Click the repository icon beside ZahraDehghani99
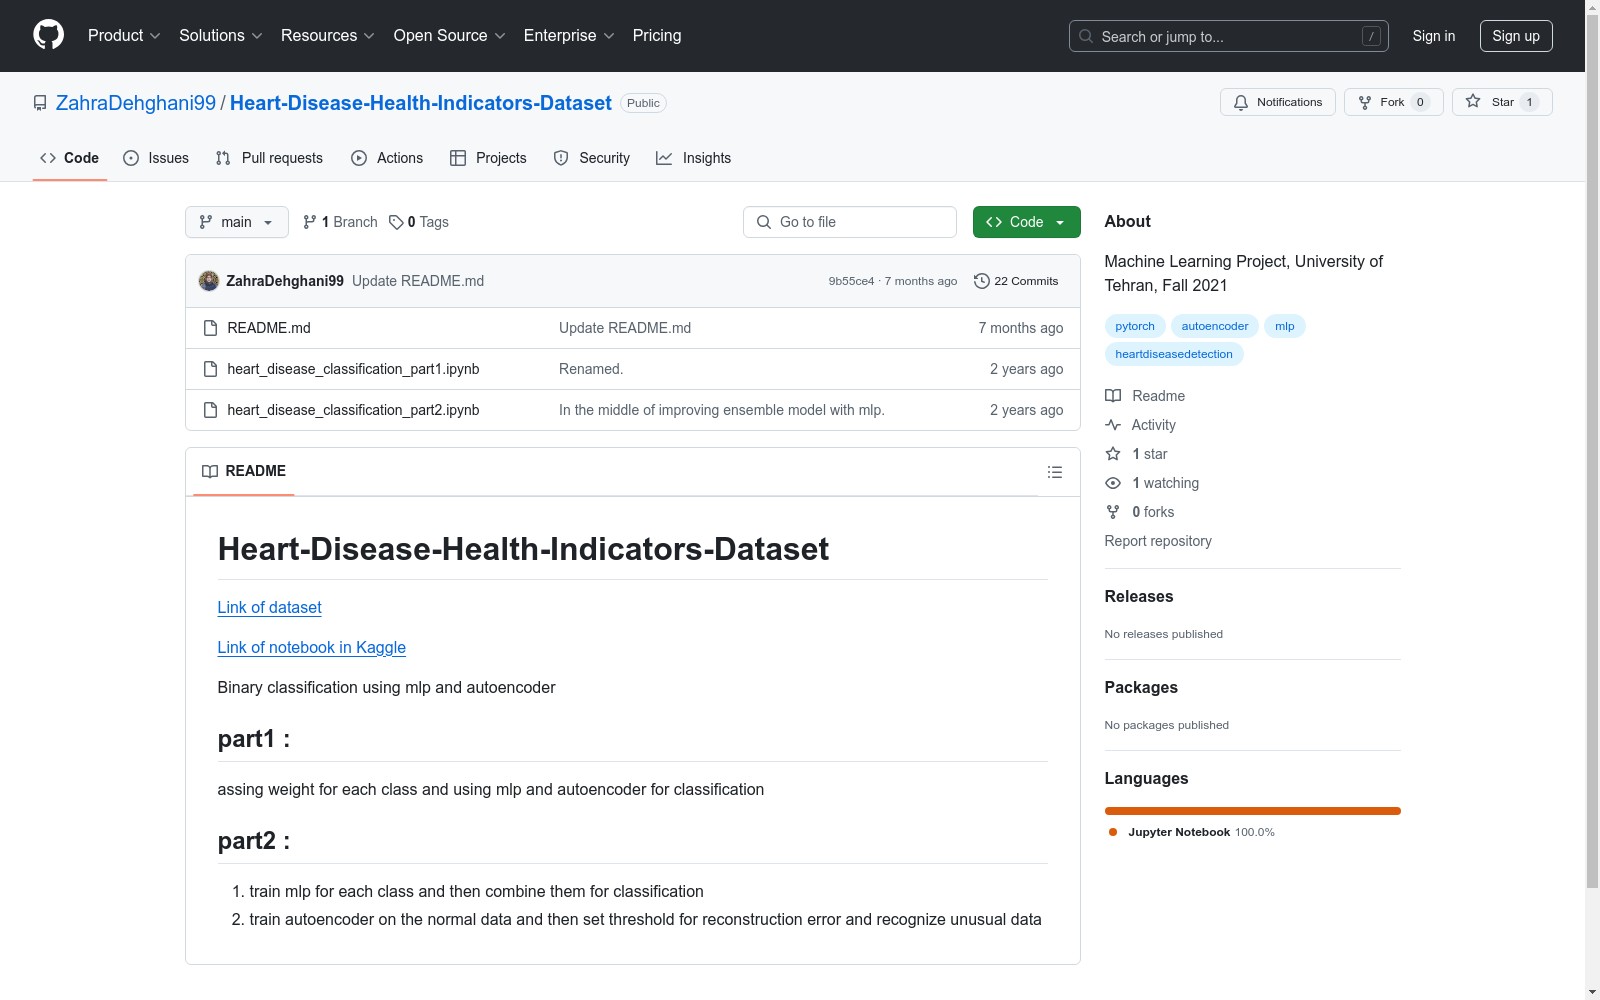This screenshot has height=1000, width=1600. pos(40,103)
